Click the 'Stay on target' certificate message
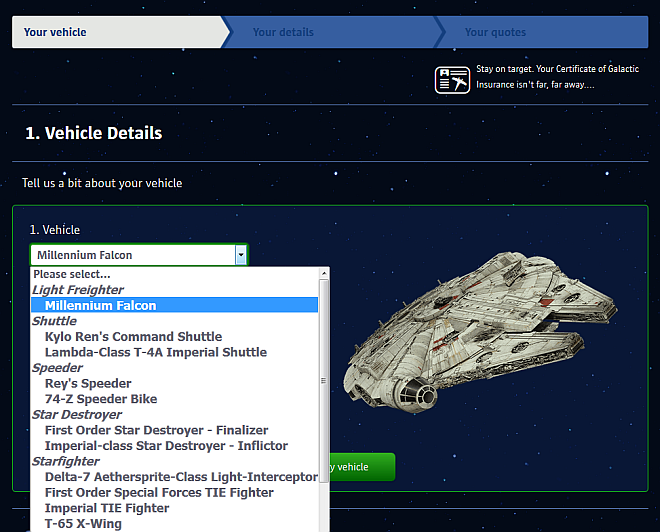Screen dimensions: 660x532 click(x=557, y=77)
